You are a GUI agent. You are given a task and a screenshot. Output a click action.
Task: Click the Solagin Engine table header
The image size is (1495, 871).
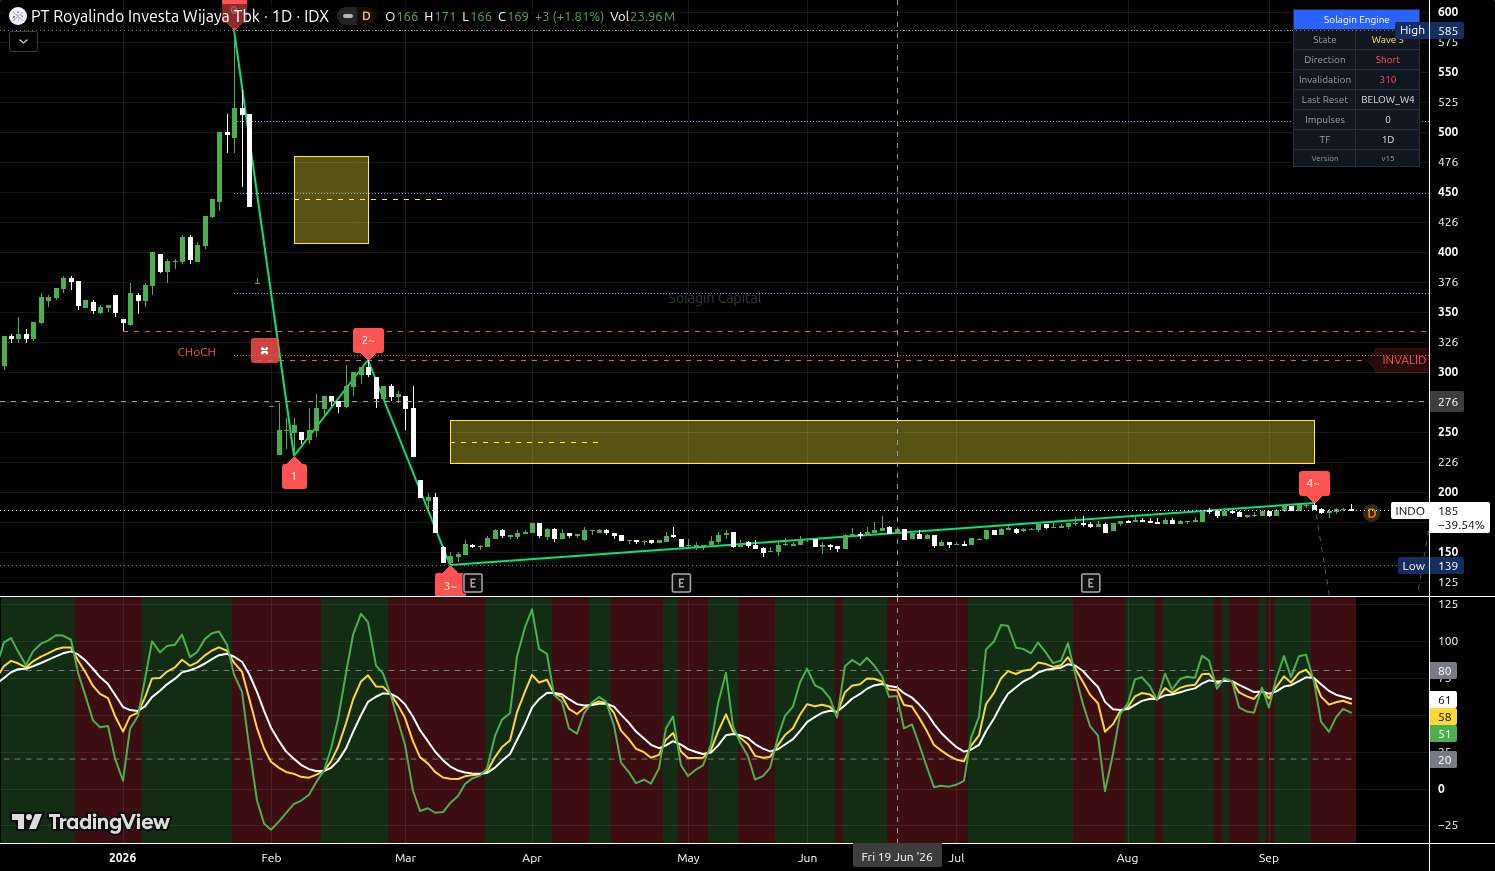tap(1356, 20)
